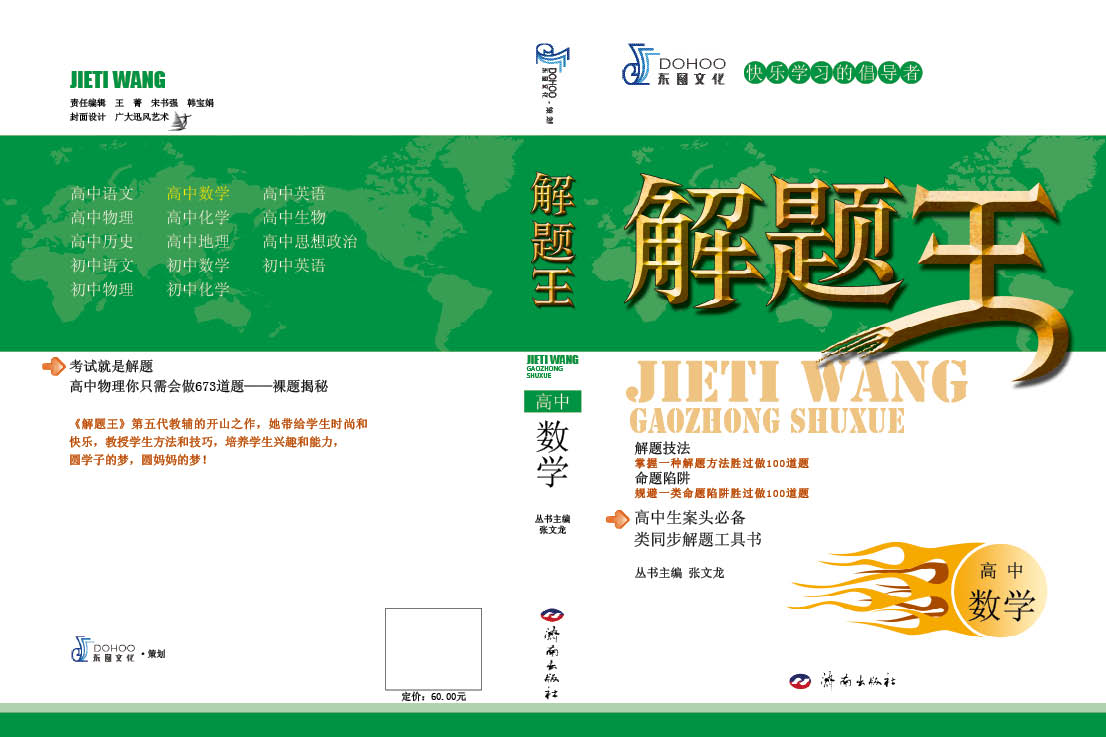Select 规避一类命题陷阱胜过做100道题 line
The width and height of the screenshot is (1106, 737).
point(722,493)
